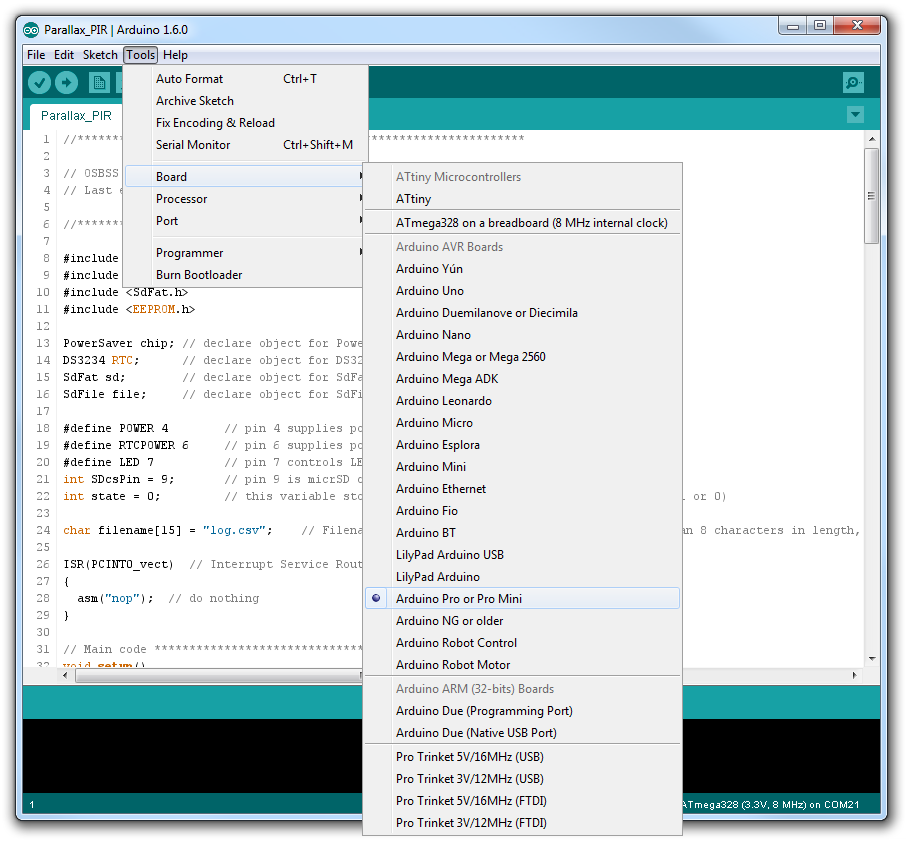Select ATmega328 on a breadboard board
The image size is (910, 844).
[x=522, y=223]
